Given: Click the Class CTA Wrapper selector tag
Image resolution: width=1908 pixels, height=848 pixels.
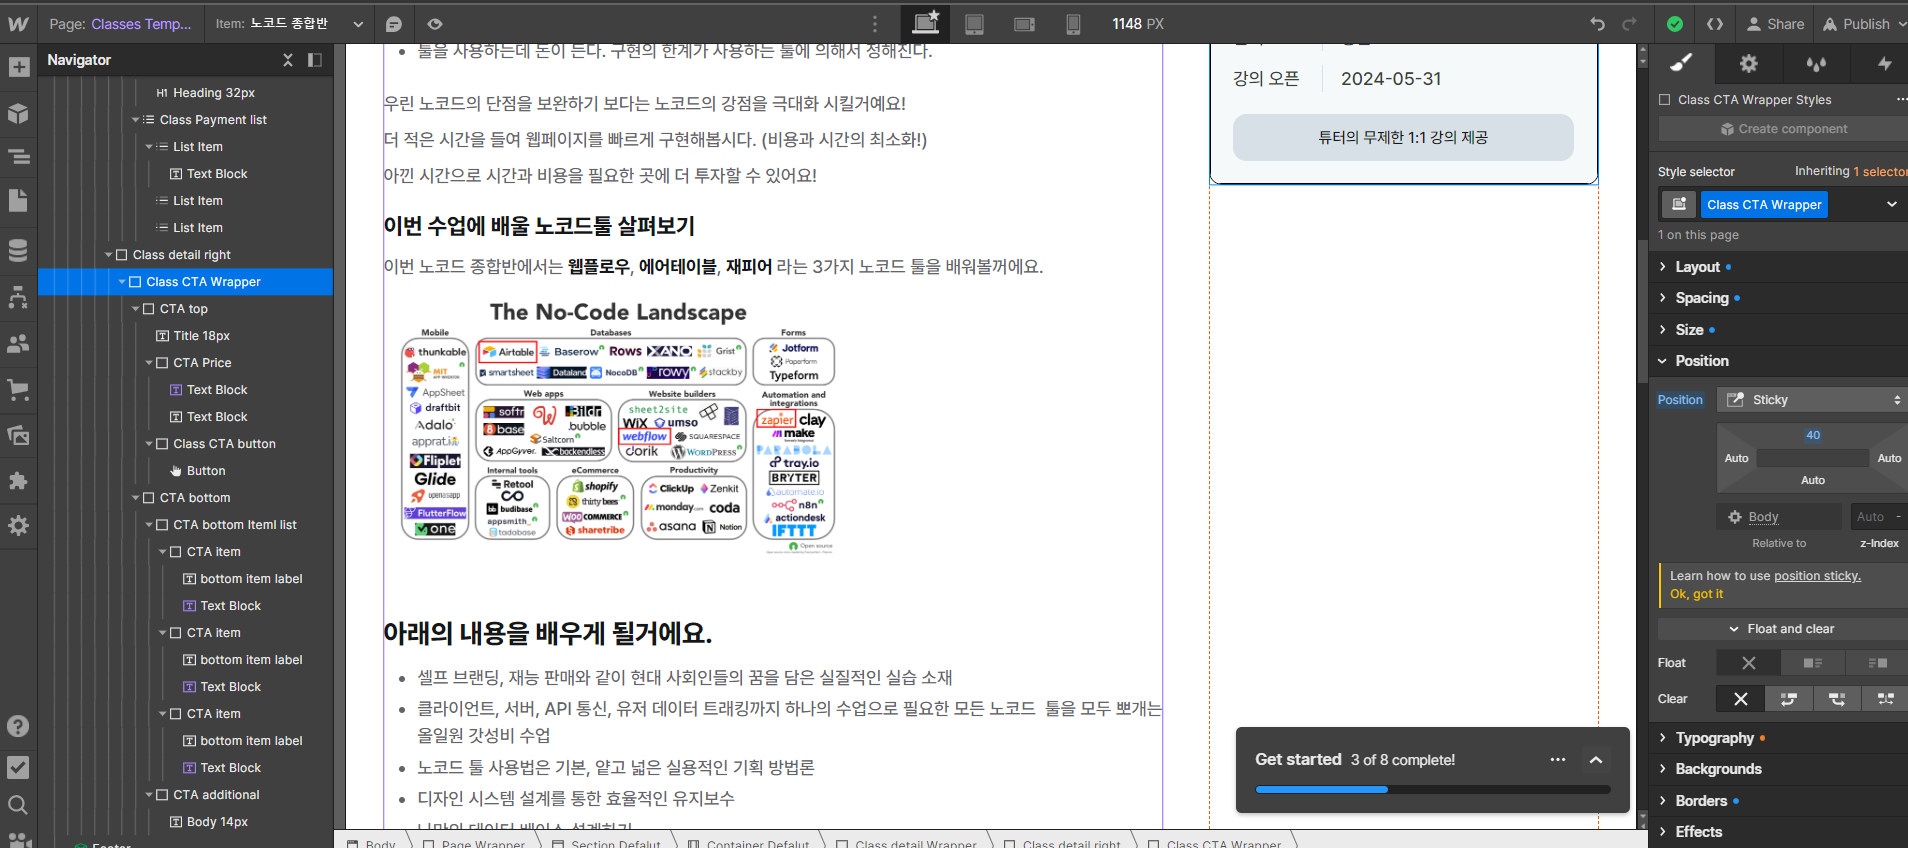Looking at the screenshot, I should pos(1764,204).
